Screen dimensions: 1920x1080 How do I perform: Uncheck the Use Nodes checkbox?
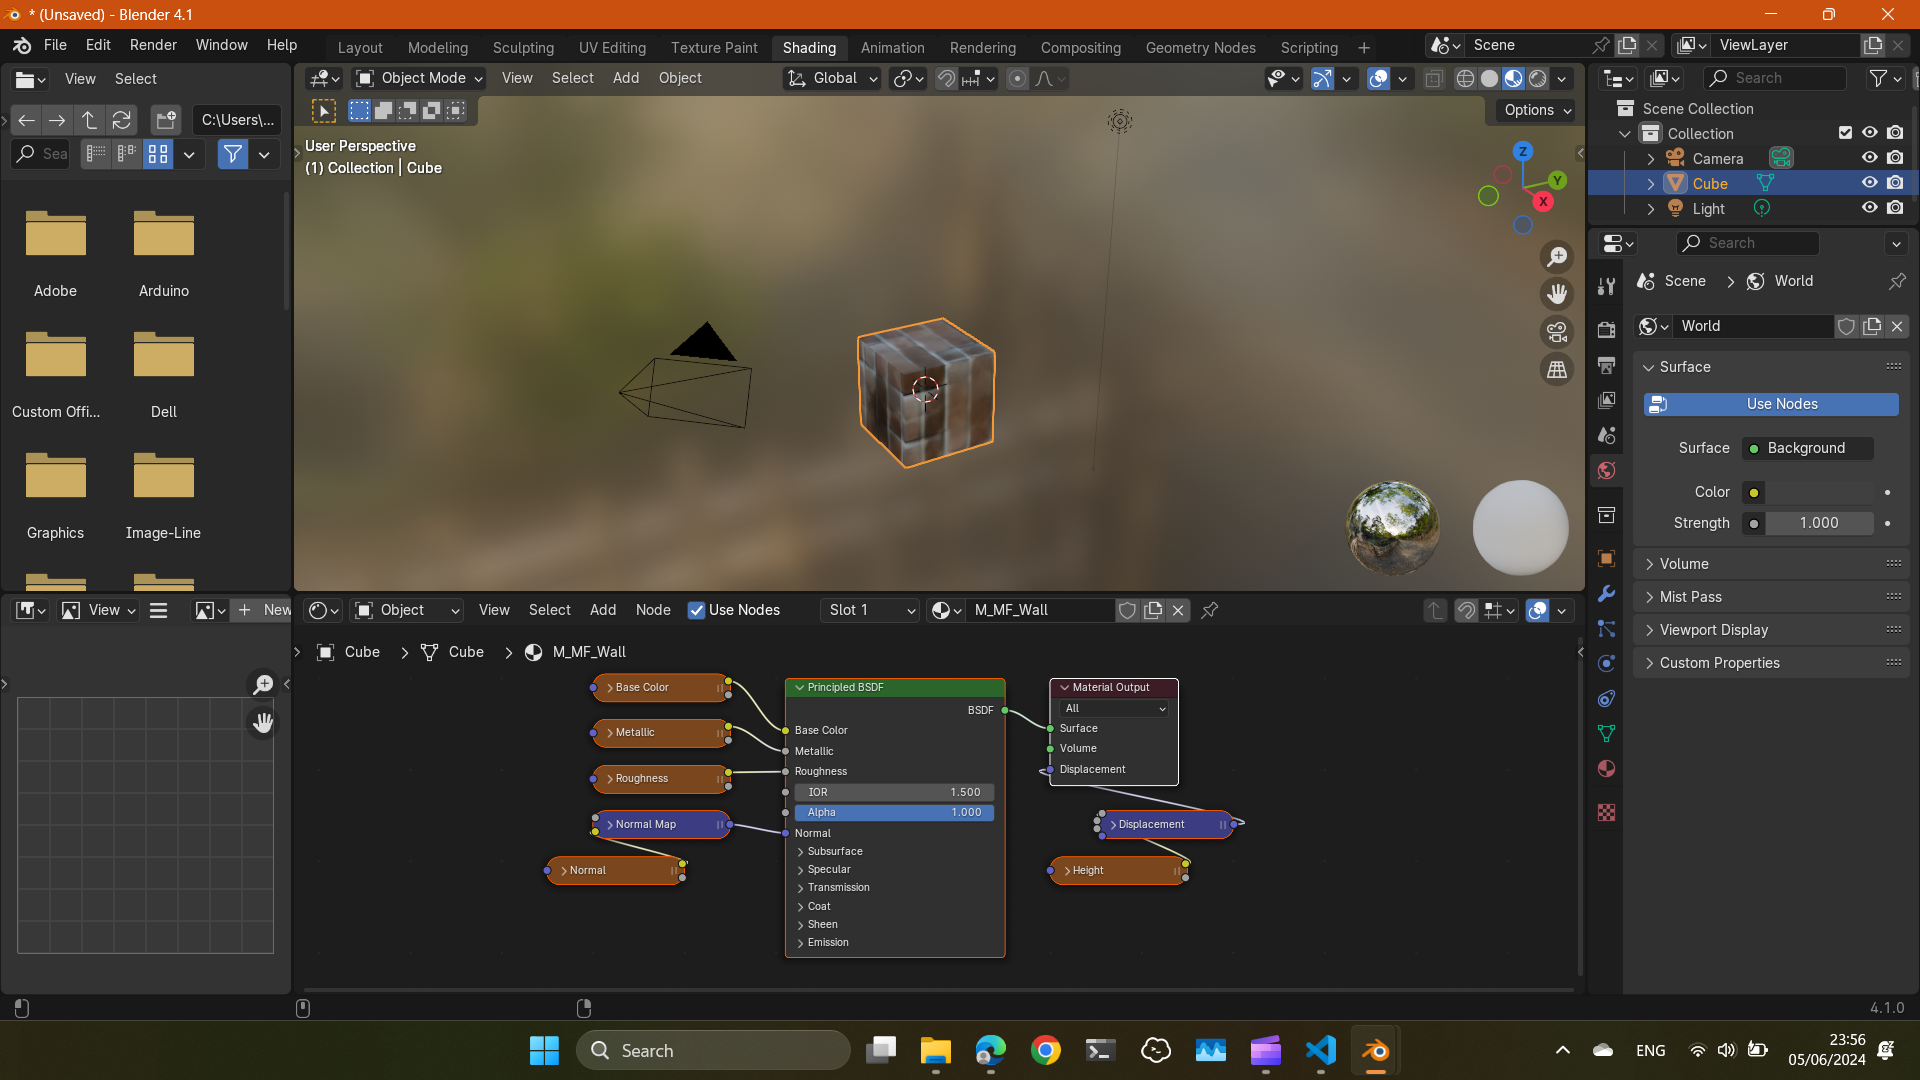(x=697, y=610)
